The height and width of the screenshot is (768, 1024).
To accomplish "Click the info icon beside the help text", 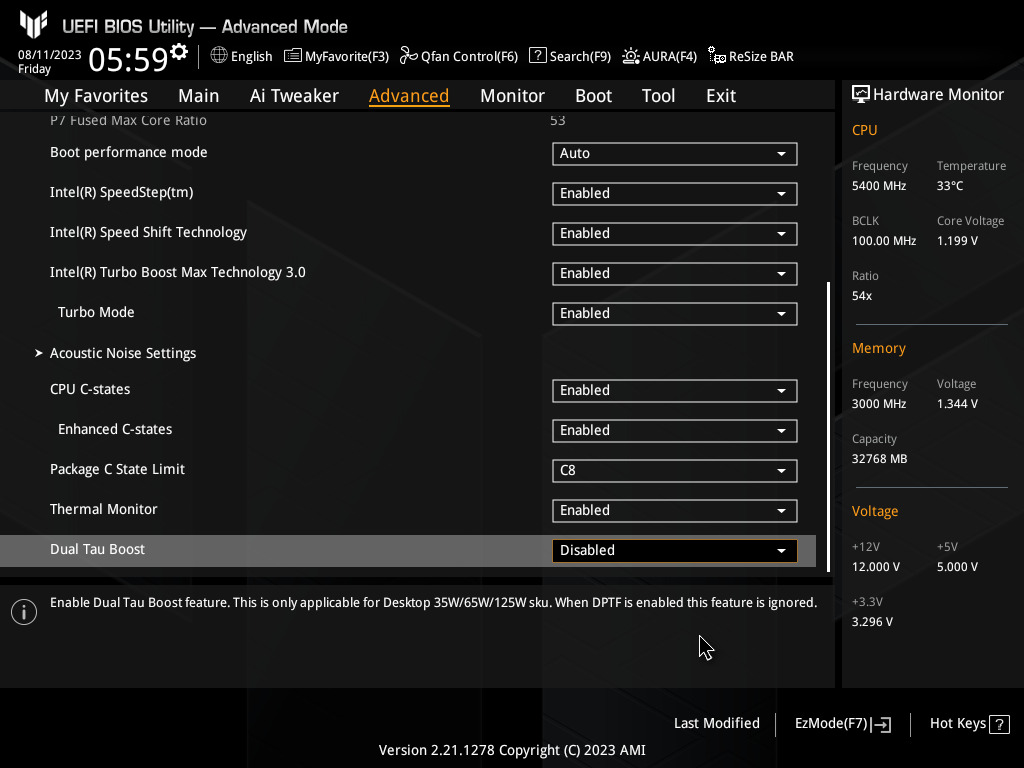I will [24, 612].
